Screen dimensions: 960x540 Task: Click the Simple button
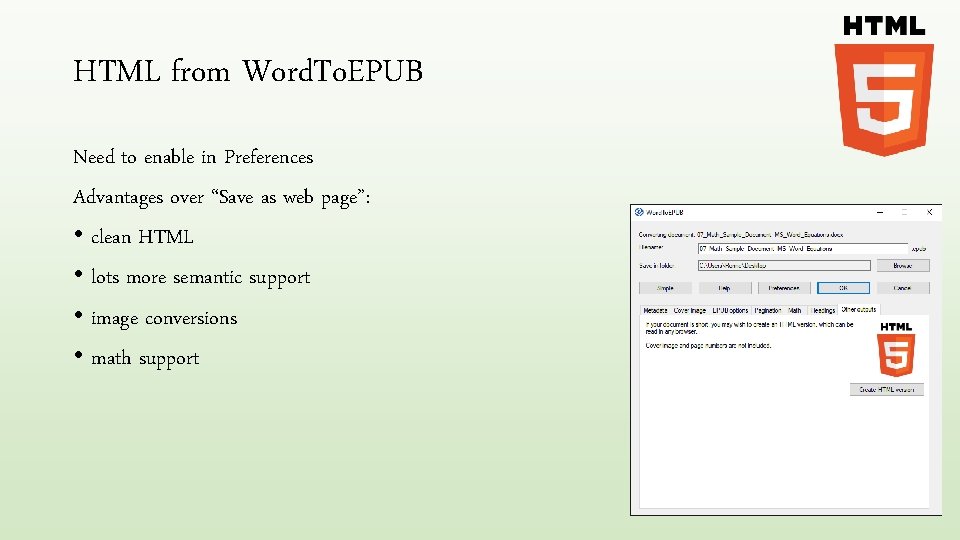tap(665, 288)
